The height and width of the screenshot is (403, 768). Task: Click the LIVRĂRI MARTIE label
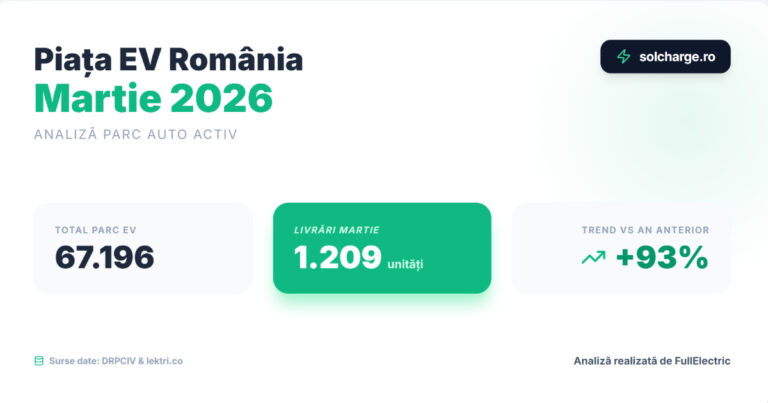[x=336, y=230]
